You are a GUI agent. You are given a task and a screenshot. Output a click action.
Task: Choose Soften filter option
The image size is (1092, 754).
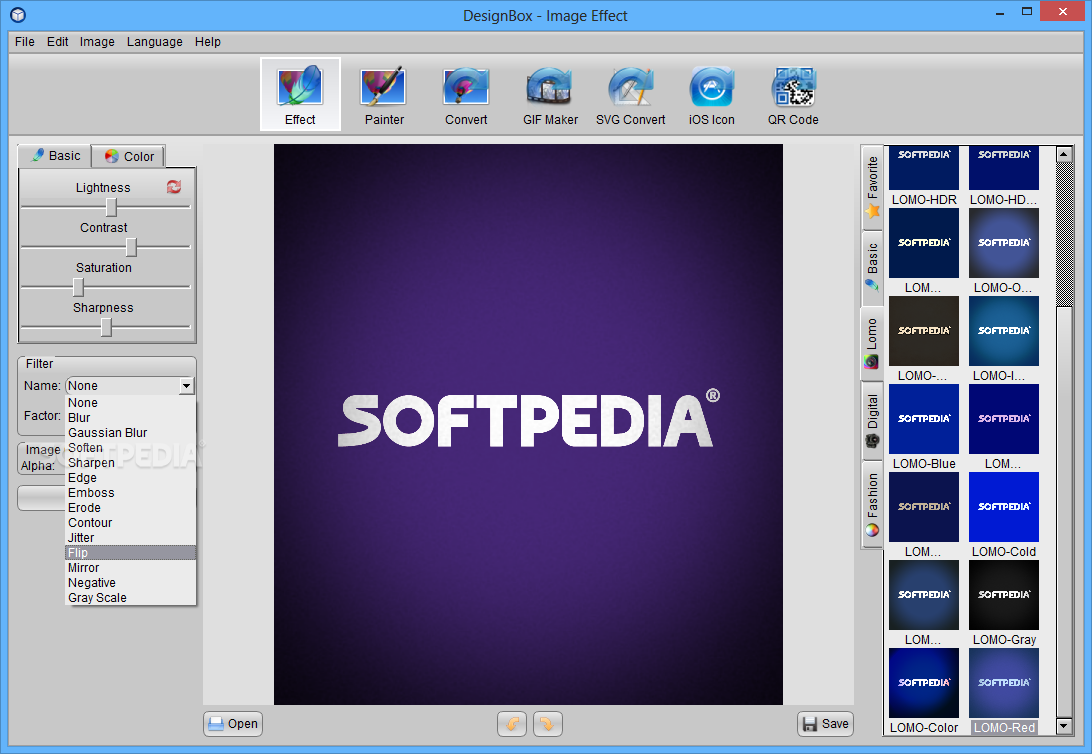pyautogui.click(x=130, y=448)
